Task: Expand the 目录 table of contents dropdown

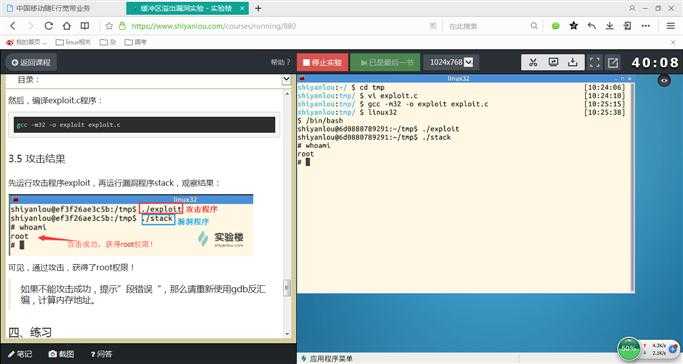Action: pyautogui.click(x=286, y=80)
